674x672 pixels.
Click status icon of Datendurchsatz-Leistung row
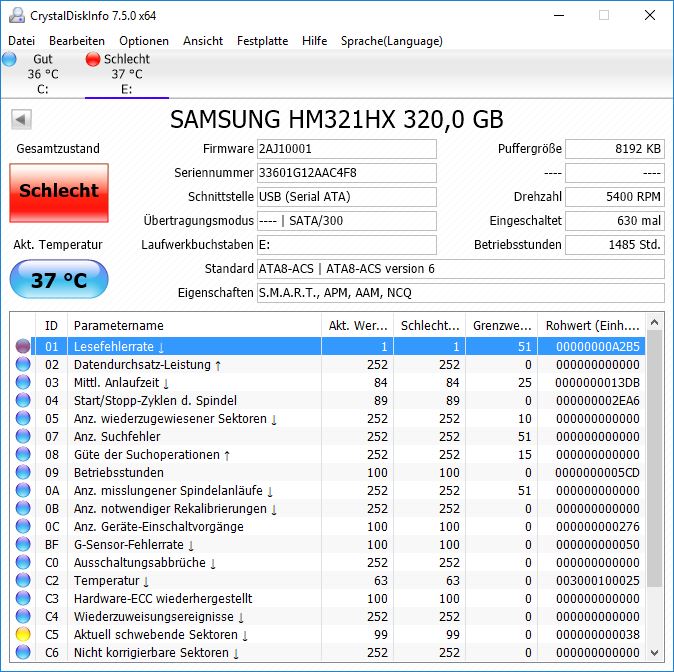click(x=23, y=364)
